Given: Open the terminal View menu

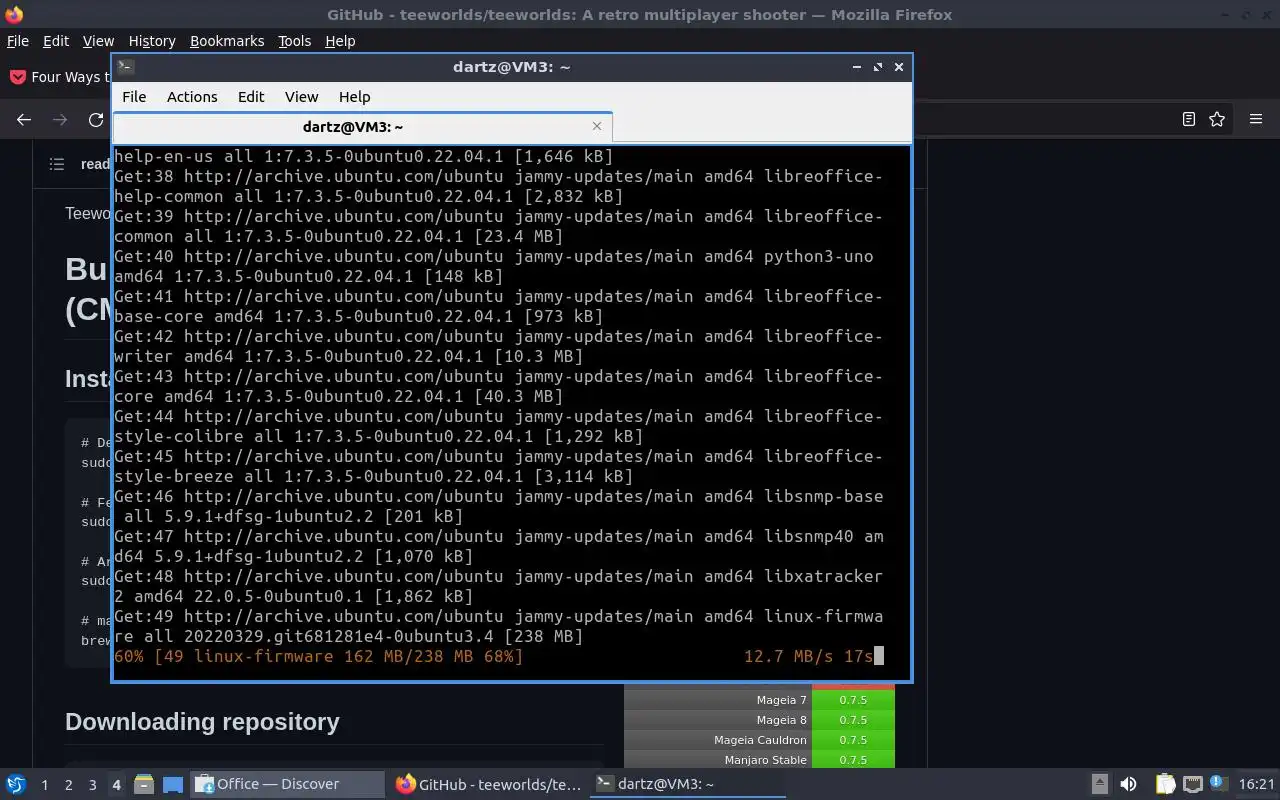Looking at the screenshot, I should [x=301, y=97].
